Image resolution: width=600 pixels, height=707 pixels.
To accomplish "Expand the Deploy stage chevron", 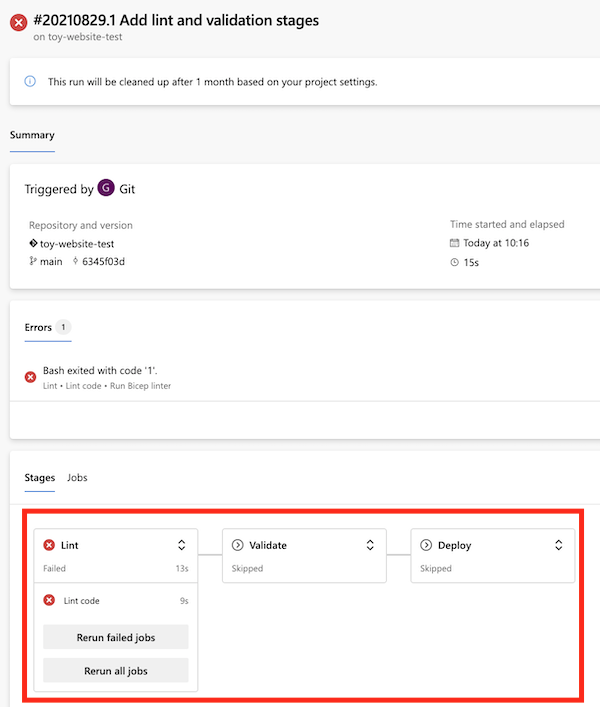I will 559,545.
